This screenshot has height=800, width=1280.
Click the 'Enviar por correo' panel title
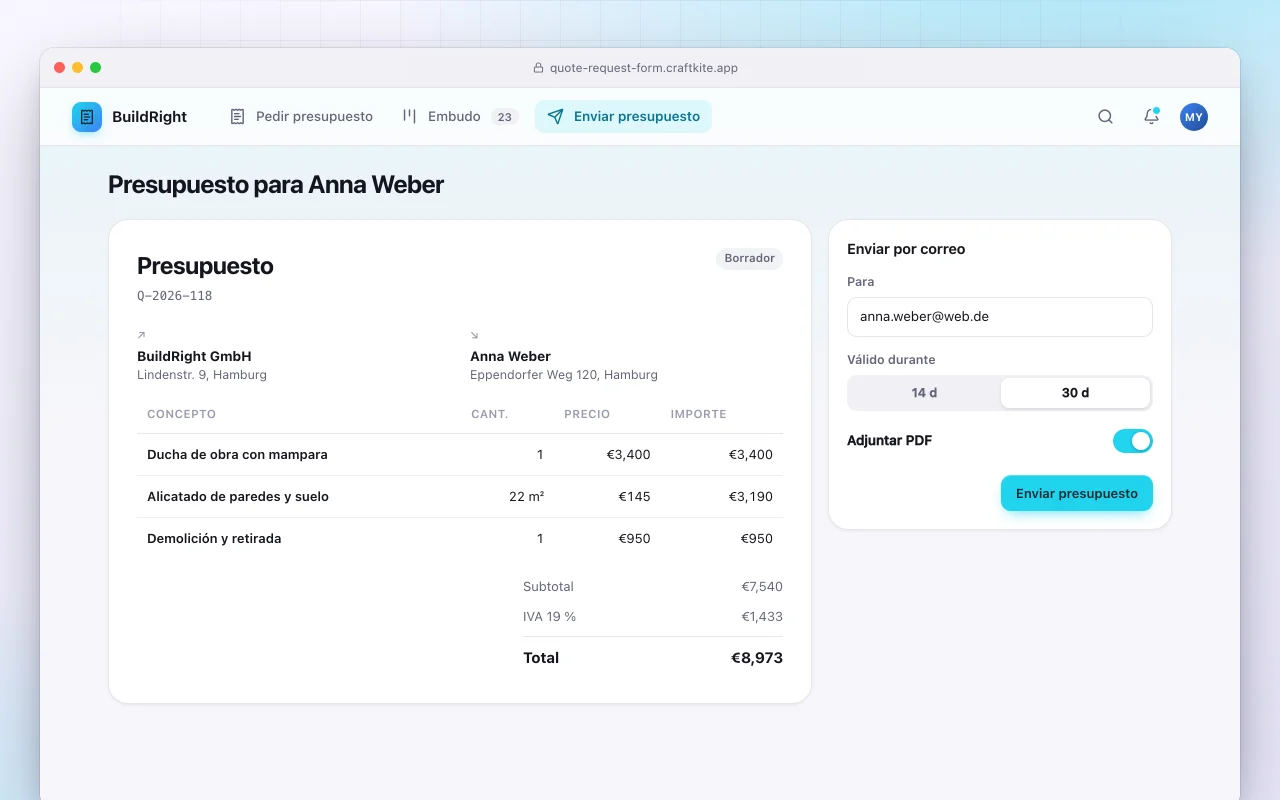[906, 249]
